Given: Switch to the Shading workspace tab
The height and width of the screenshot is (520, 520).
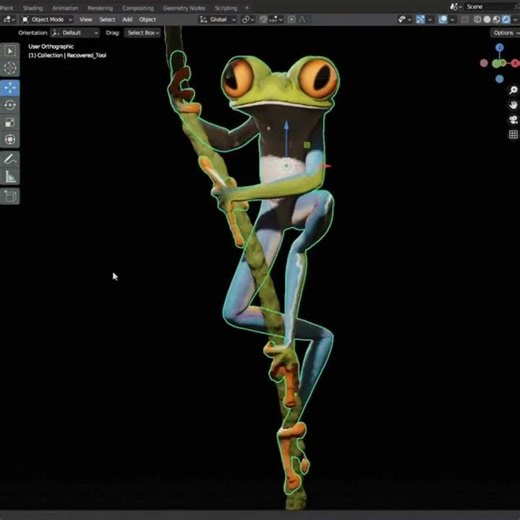Looking at the screenshot, I should tap(33, 8).
